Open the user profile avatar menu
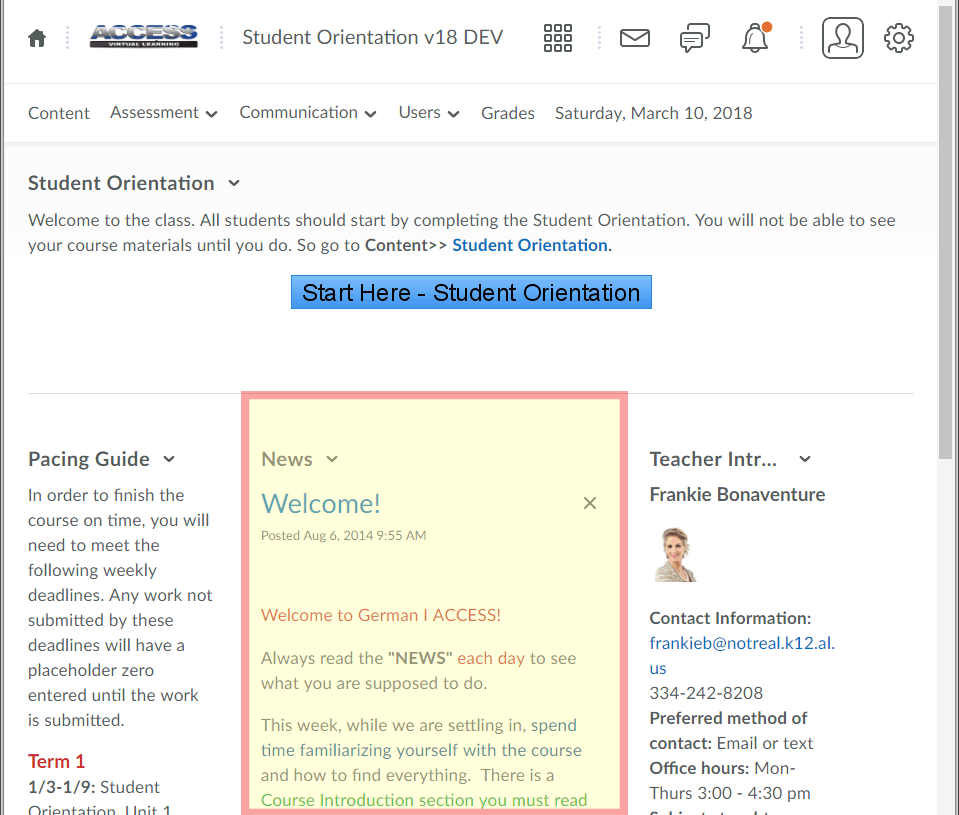Image resolution: width=959 pixels, height=815 pixels. pyautogui.click(x=842, y=39)
